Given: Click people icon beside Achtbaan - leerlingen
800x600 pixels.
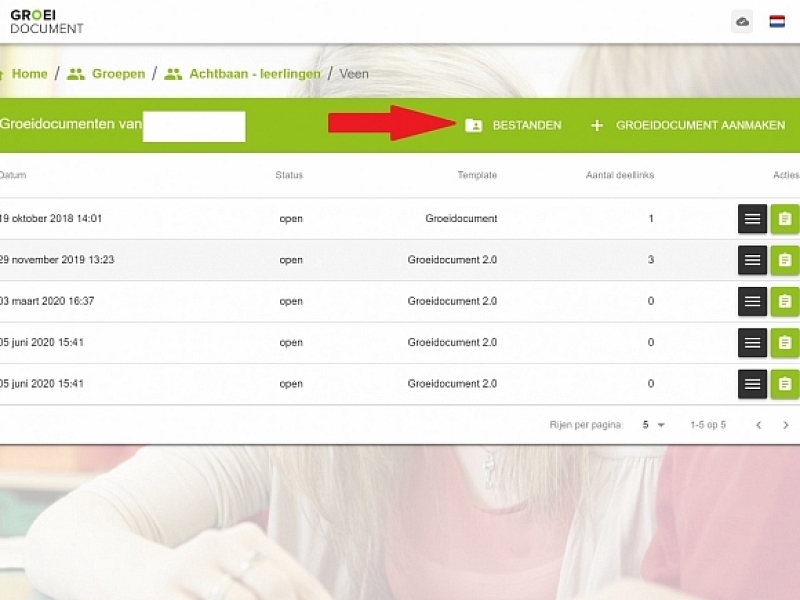Looking at the screenshot, I should 173,74.
